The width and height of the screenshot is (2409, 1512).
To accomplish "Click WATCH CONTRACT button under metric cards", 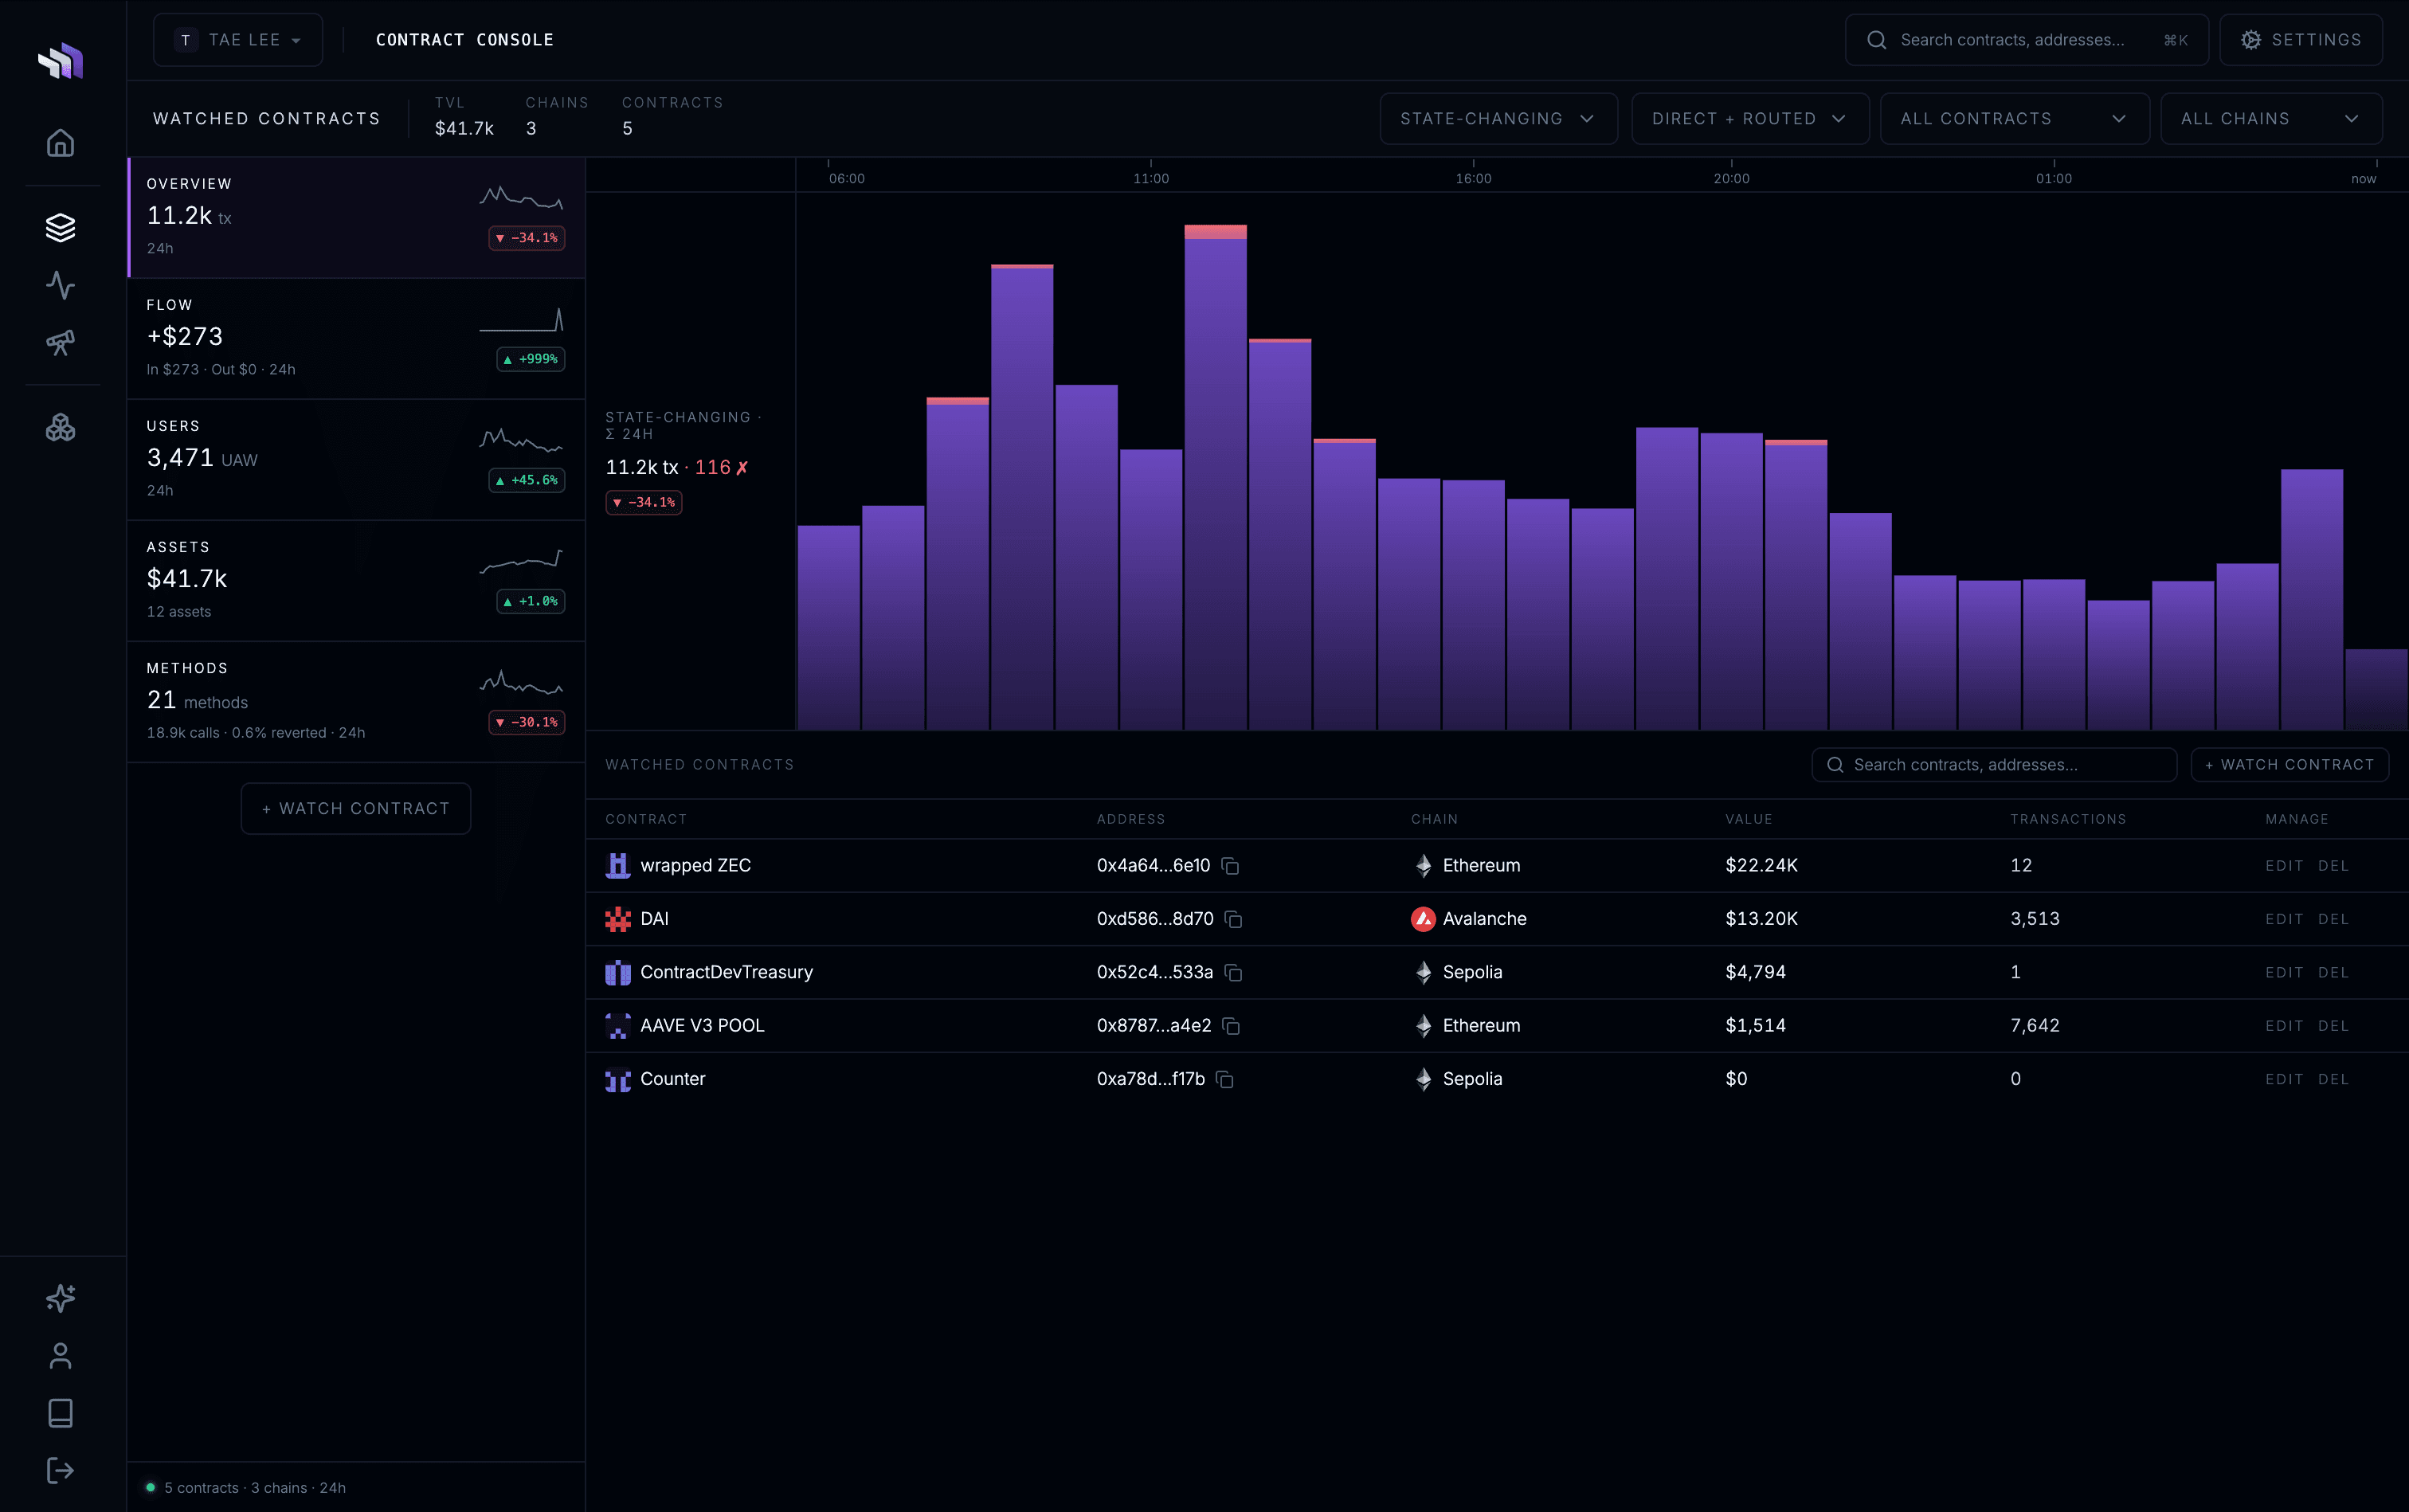I will click(356, 808).
